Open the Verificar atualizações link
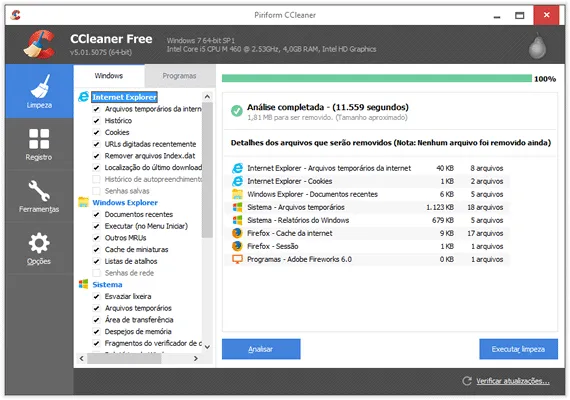The image size is (570, 400). pyautogui.click(x=513, y=381)
